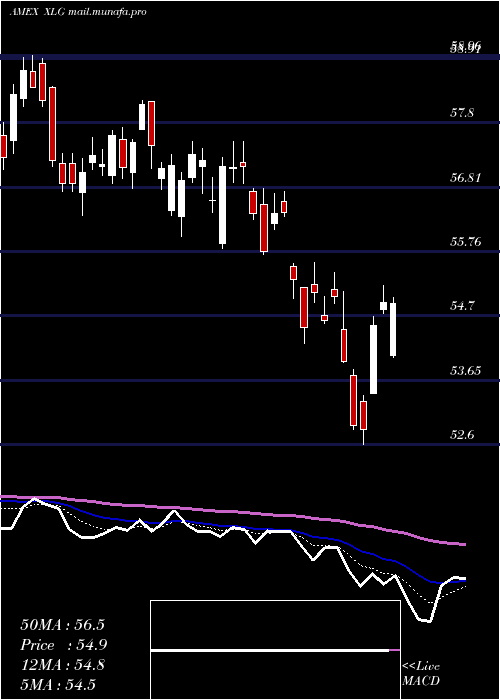The height and width of the screenshot is (700, 500).
Task: Click the MACD box horizontal white line
Action: pos(270,650)
